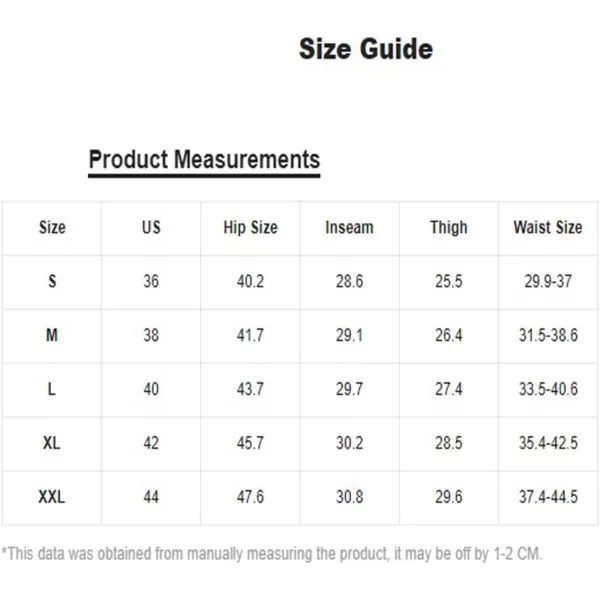Screen dimensions: 600x600
Task: Click the Waist Size column header
Action: coord(548,227)
